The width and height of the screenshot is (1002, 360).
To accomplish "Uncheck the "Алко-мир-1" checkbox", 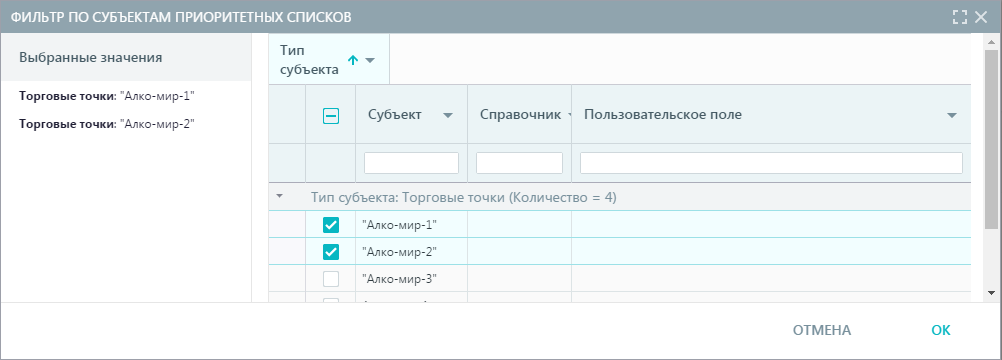I will click(x=330, y=225).
